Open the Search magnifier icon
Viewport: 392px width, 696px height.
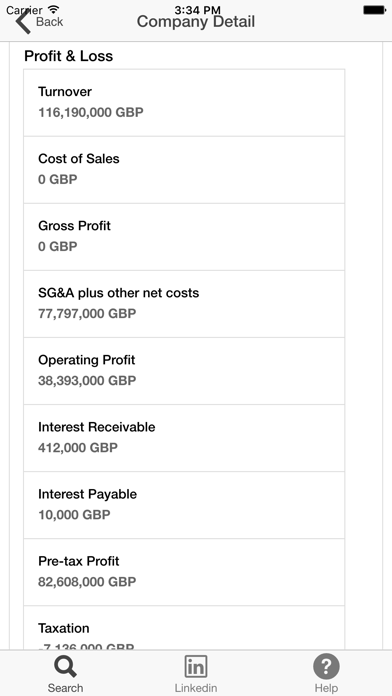(x=65, y=667)
